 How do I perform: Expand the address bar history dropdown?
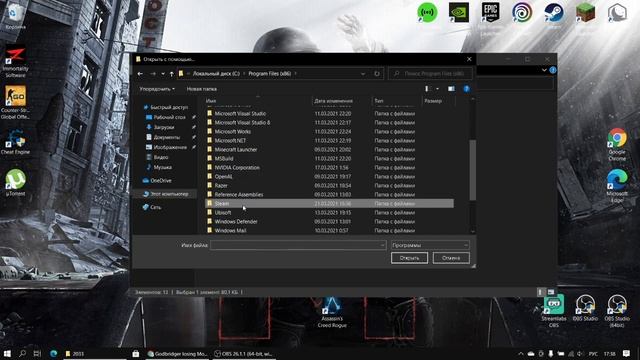pyautogui.click(x=363, y=74)
